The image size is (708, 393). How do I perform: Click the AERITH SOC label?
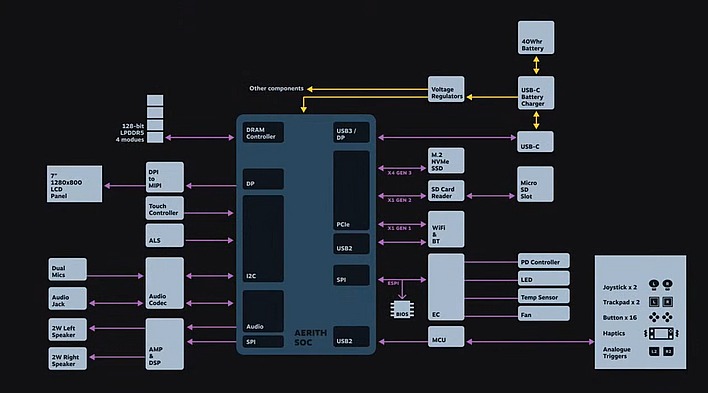click(310, 337)
